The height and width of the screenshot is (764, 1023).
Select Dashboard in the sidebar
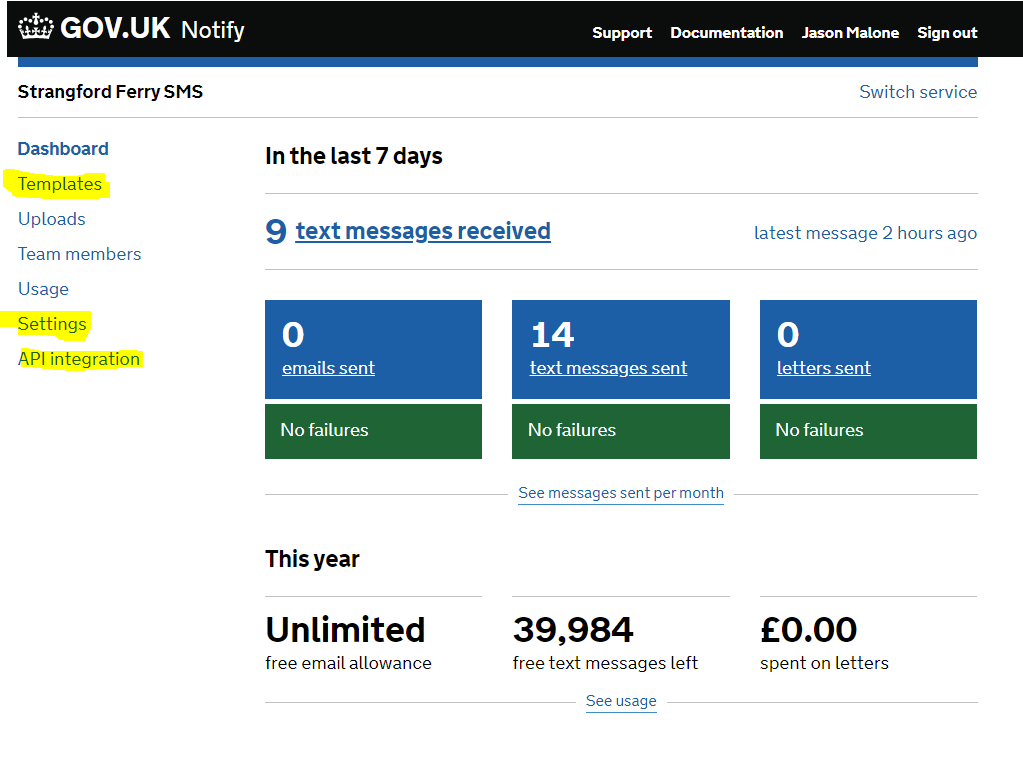click(62, 148)
